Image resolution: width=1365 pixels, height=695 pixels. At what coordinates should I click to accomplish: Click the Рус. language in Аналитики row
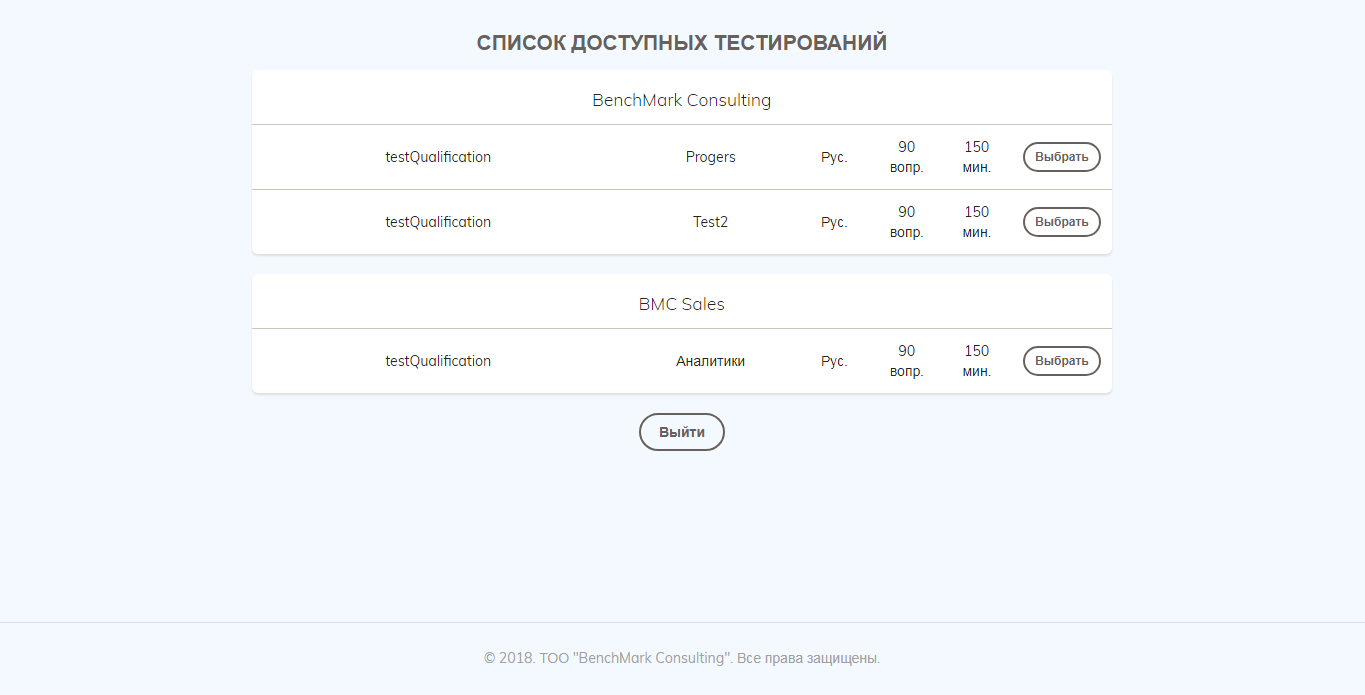834,361
